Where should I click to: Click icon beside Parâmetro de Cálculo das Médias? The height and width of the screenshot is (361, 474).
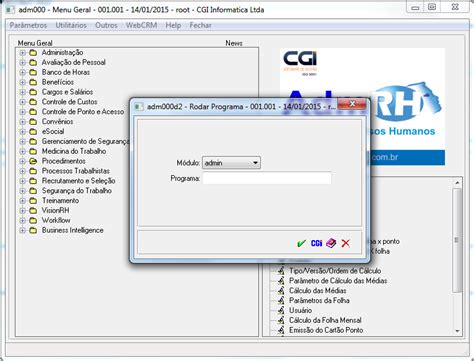click(281, 281)
